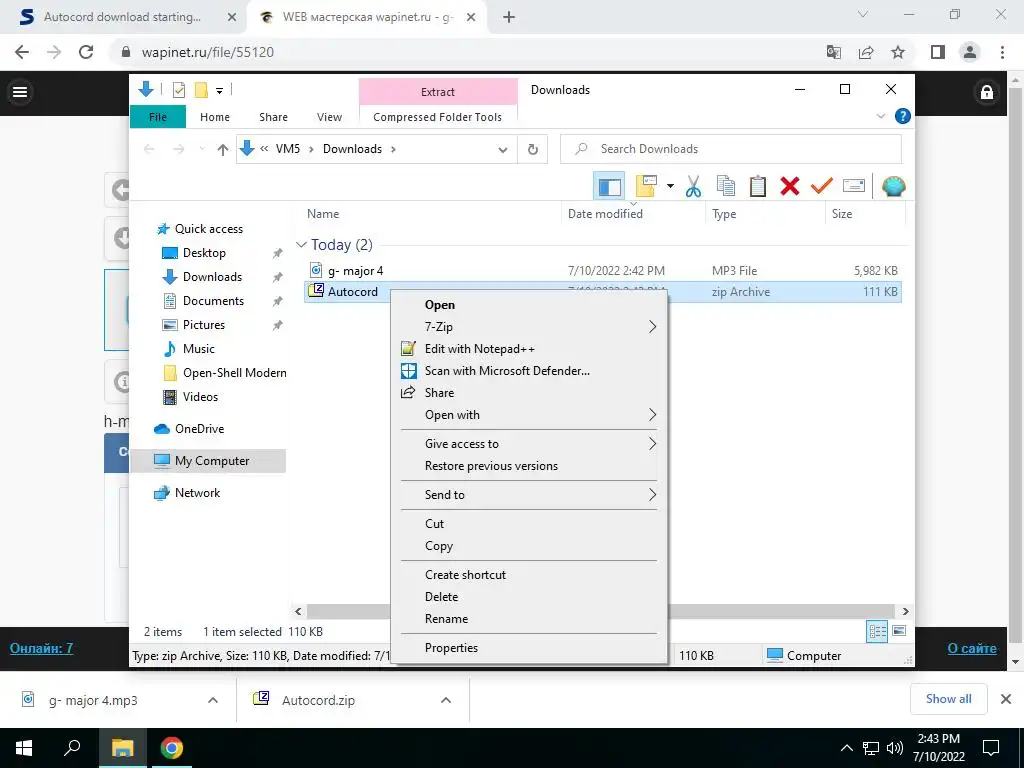Open Chrome three-dot menu

click(1002, 52)
